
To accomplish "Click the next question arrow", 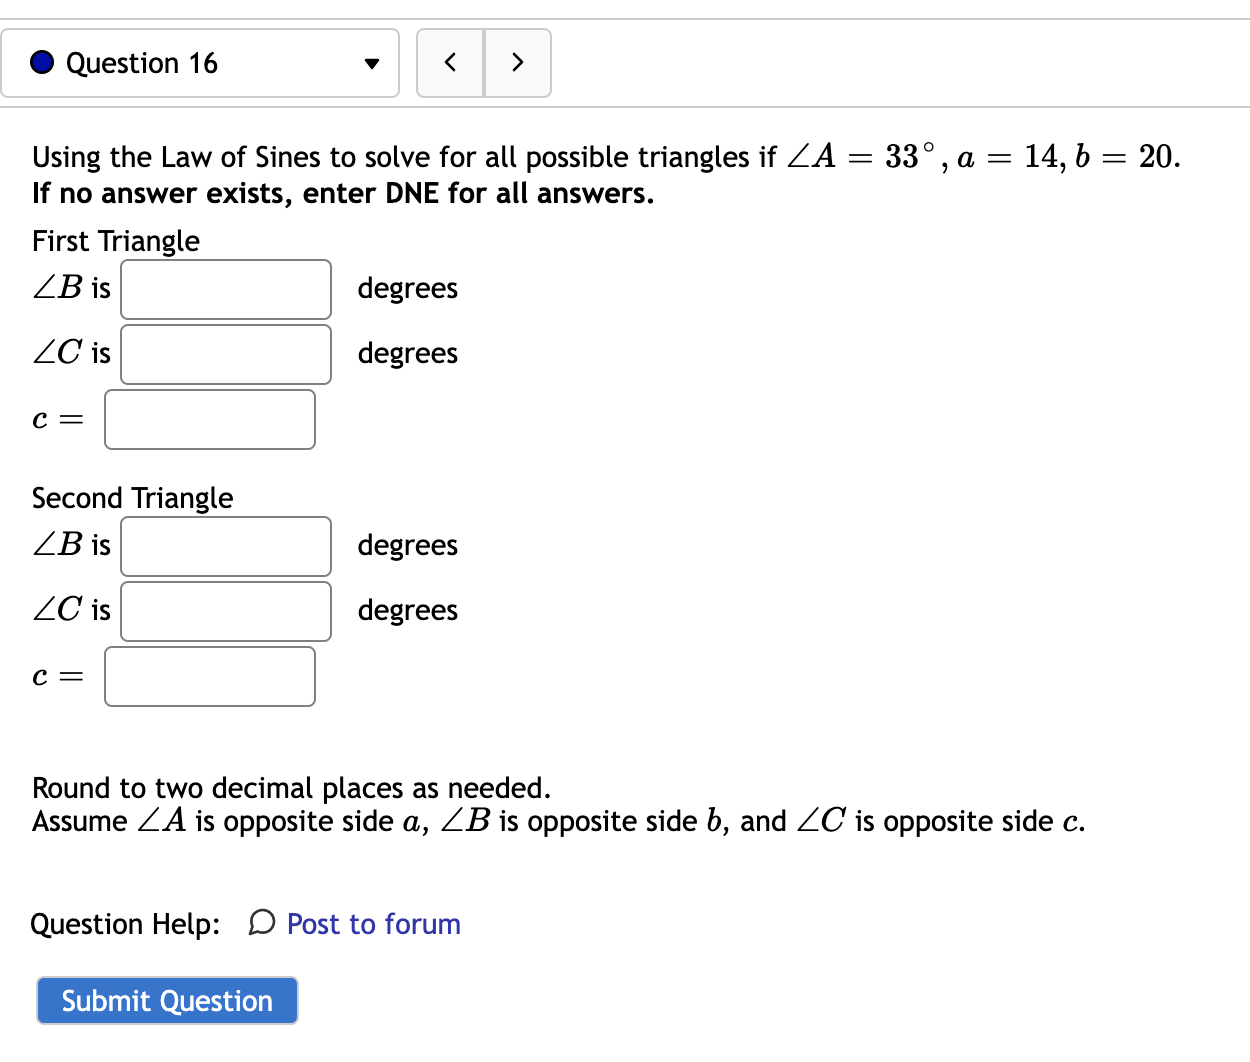I will [x=518, y=62].
